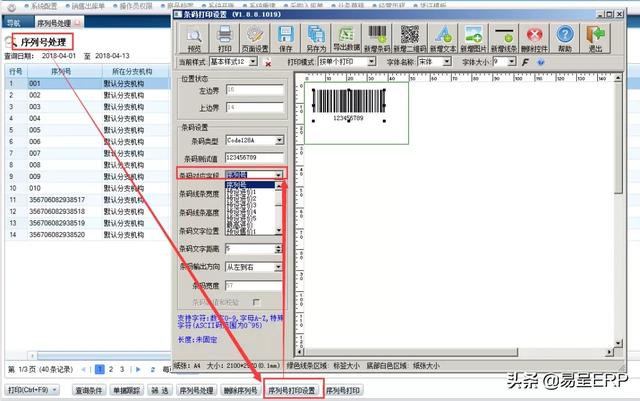Click the 预览 preview icon
Image resolution: width=640 pixels, height=401 pixels.
point(194,39)
